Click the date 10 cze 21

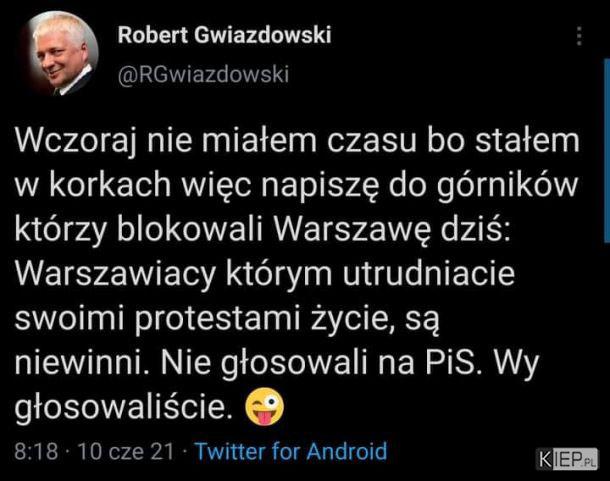pos(126,452)
